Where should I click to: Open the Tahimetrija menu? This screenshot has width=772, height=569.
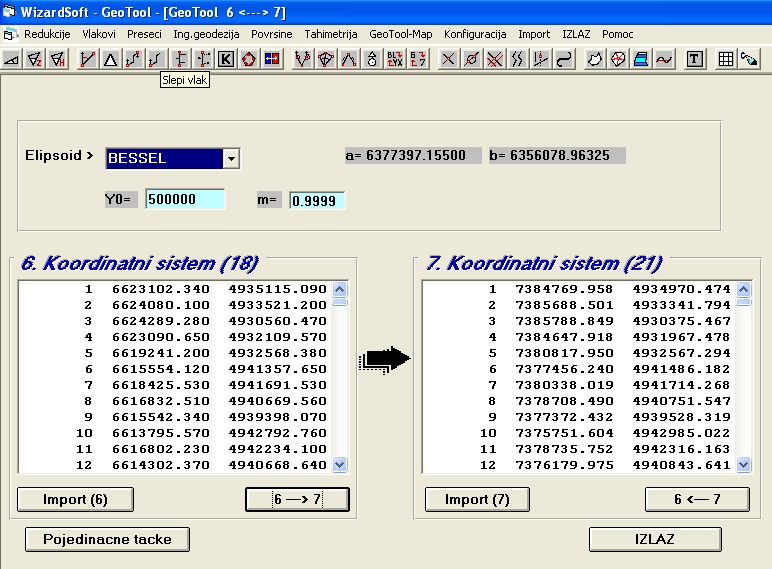[330, 34]
